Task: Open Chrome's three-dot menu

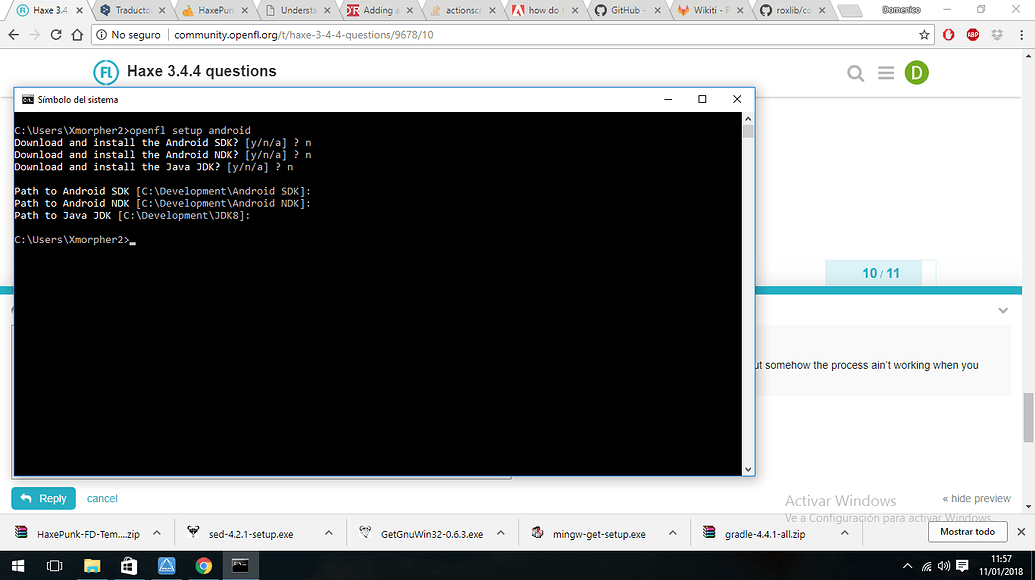Action: point(1021,35)
